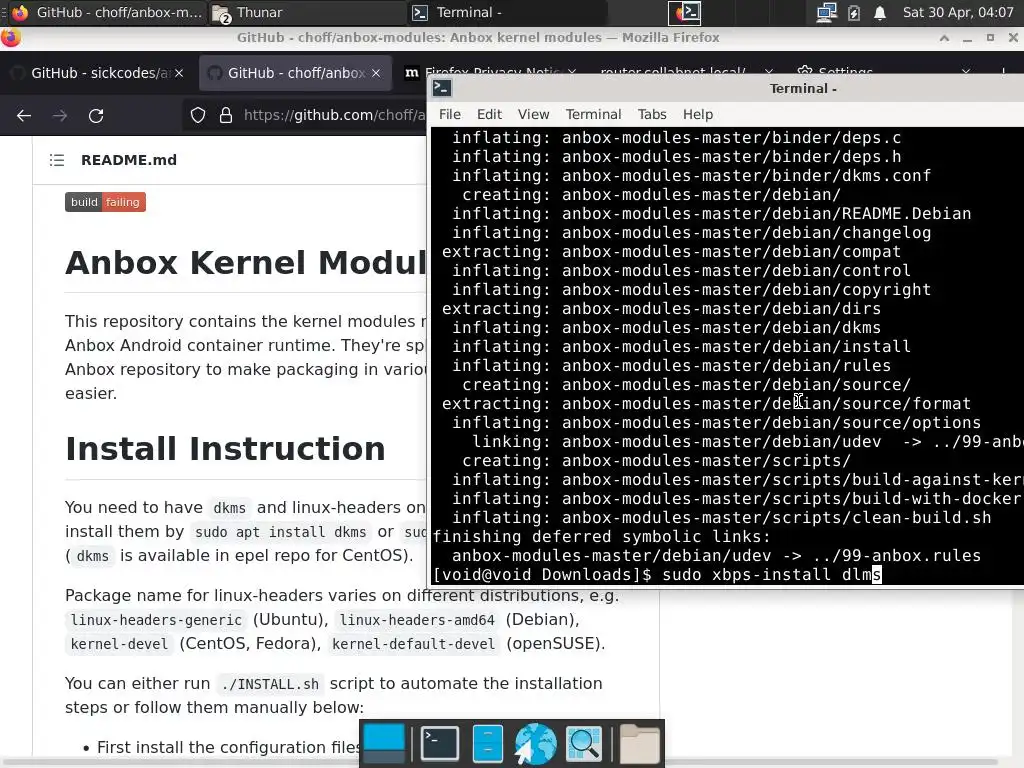
Task: Click the Firefox forward arrow
Action: [x=60, y=116]
